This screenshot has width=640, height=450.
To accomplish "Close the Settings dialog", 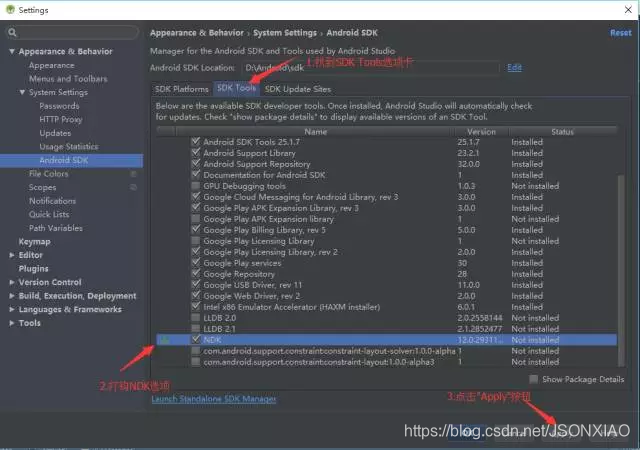I will coord(628,9).
